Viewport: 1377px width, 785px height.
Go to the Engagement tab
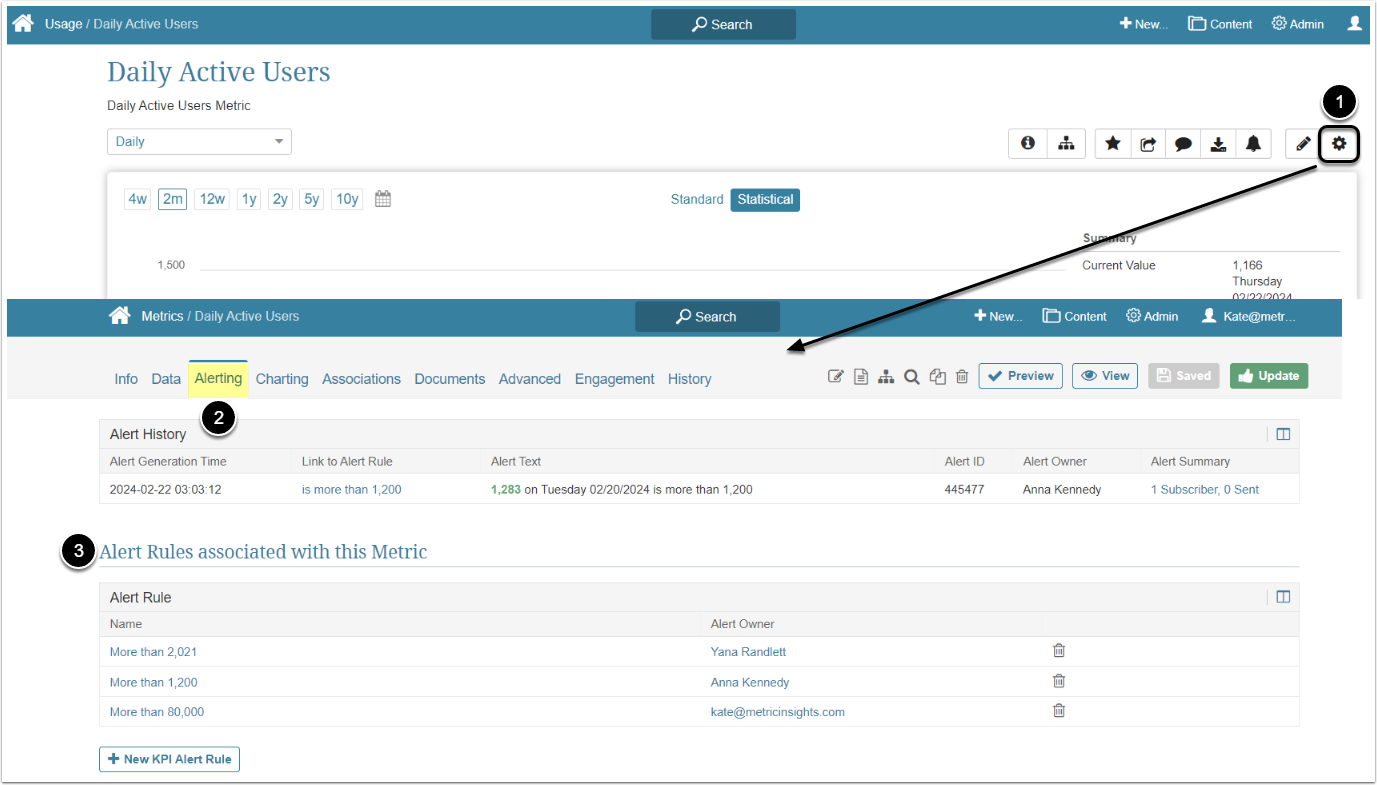click(x=615, y=379)
